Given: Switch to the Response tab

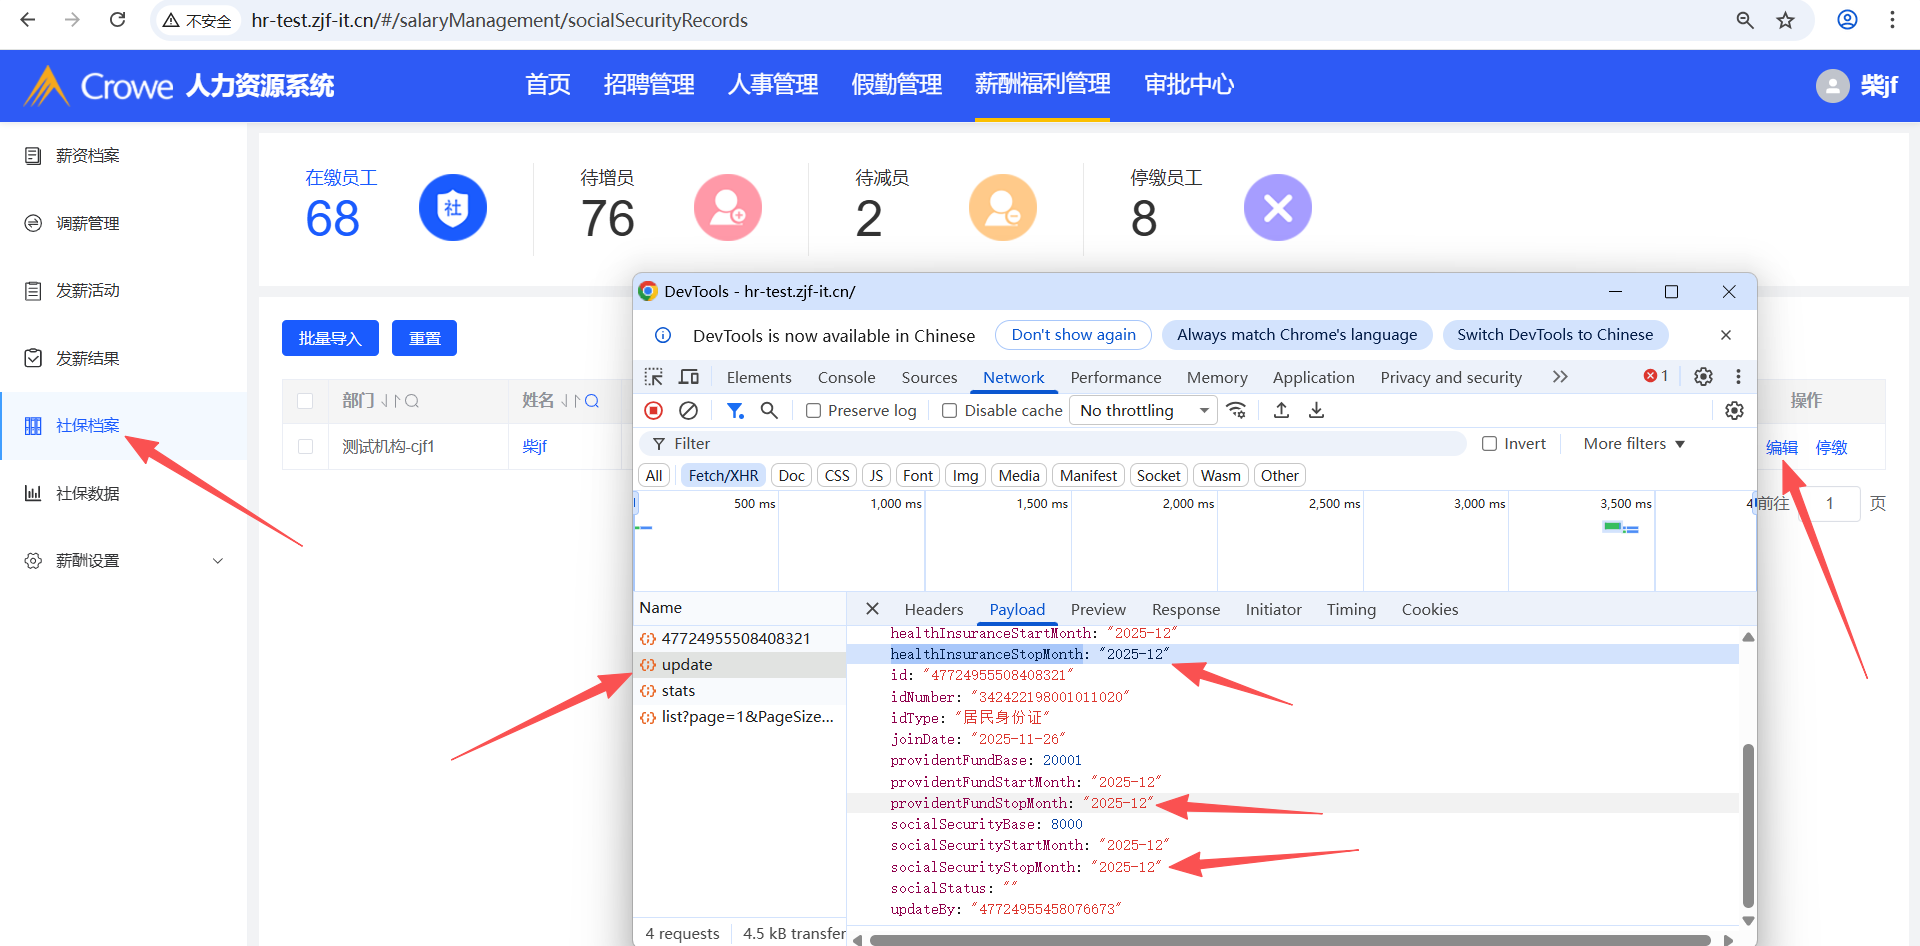Looking at the screenshot, I should pyautogui.click(x=1185, y=610).
